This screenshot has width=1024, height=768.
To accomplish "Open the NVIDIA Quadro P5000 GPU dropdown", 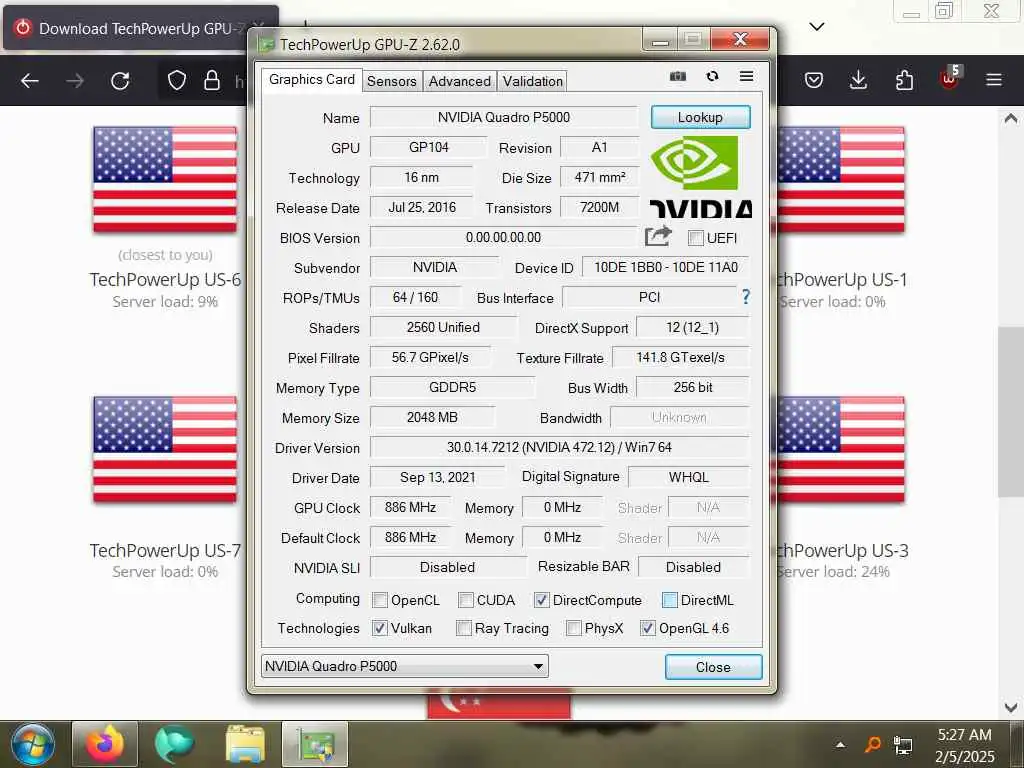I will point(404,666).
